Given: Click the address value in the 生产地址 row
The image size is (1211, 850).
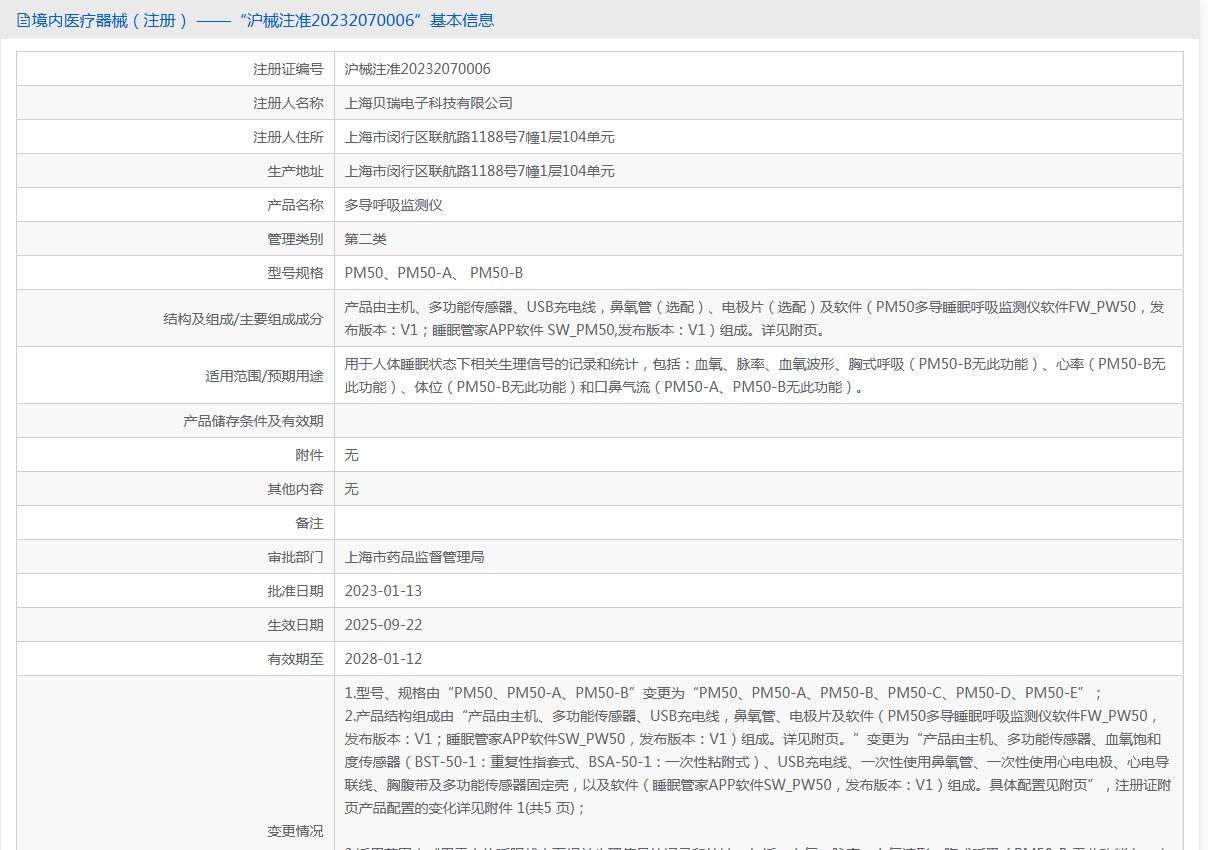Looking at the screenshot, I should coord(480,171).
